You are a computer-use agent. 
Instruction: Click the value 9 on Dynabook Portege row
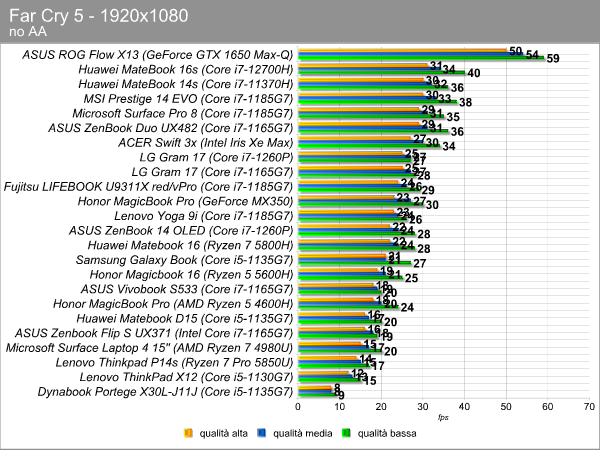[341, 396]
